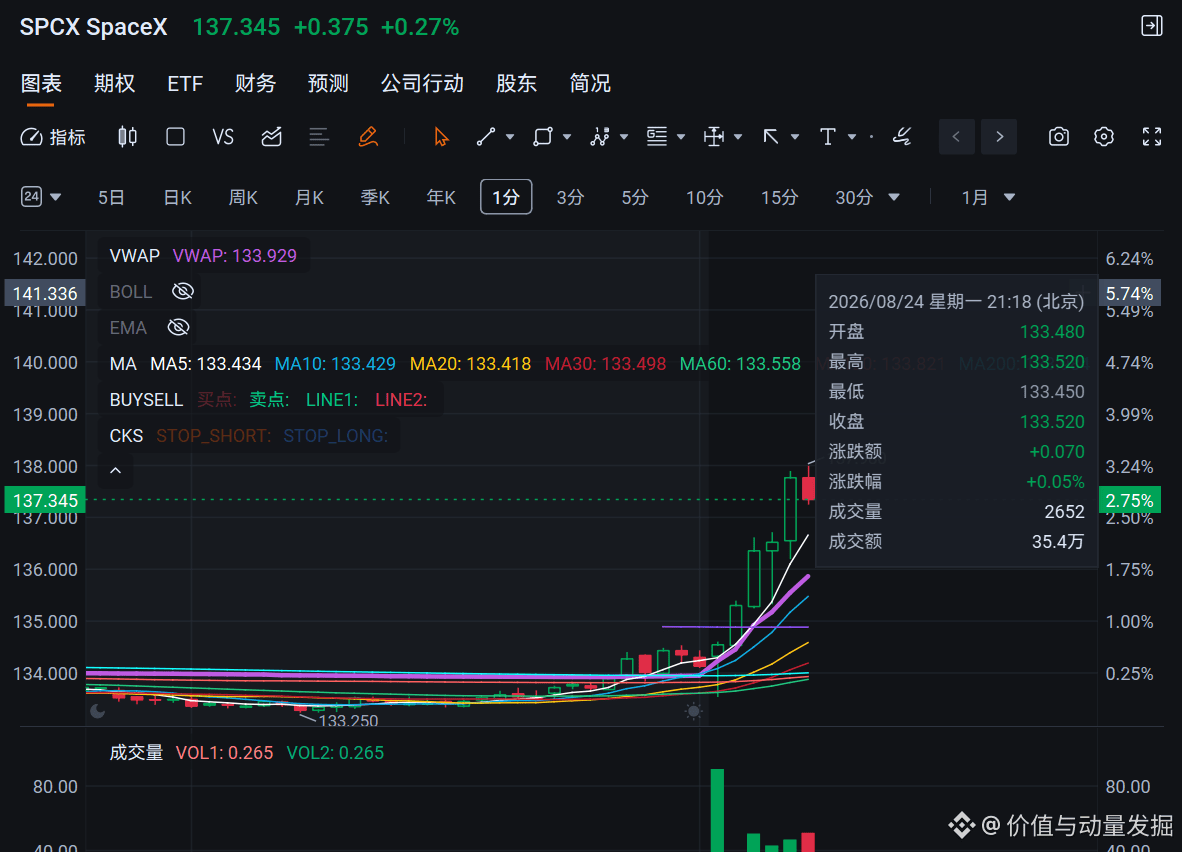Open the 指标 indicators panel
The height and width of the screenshot is (852, 1182).
click(x=52, y=137)
